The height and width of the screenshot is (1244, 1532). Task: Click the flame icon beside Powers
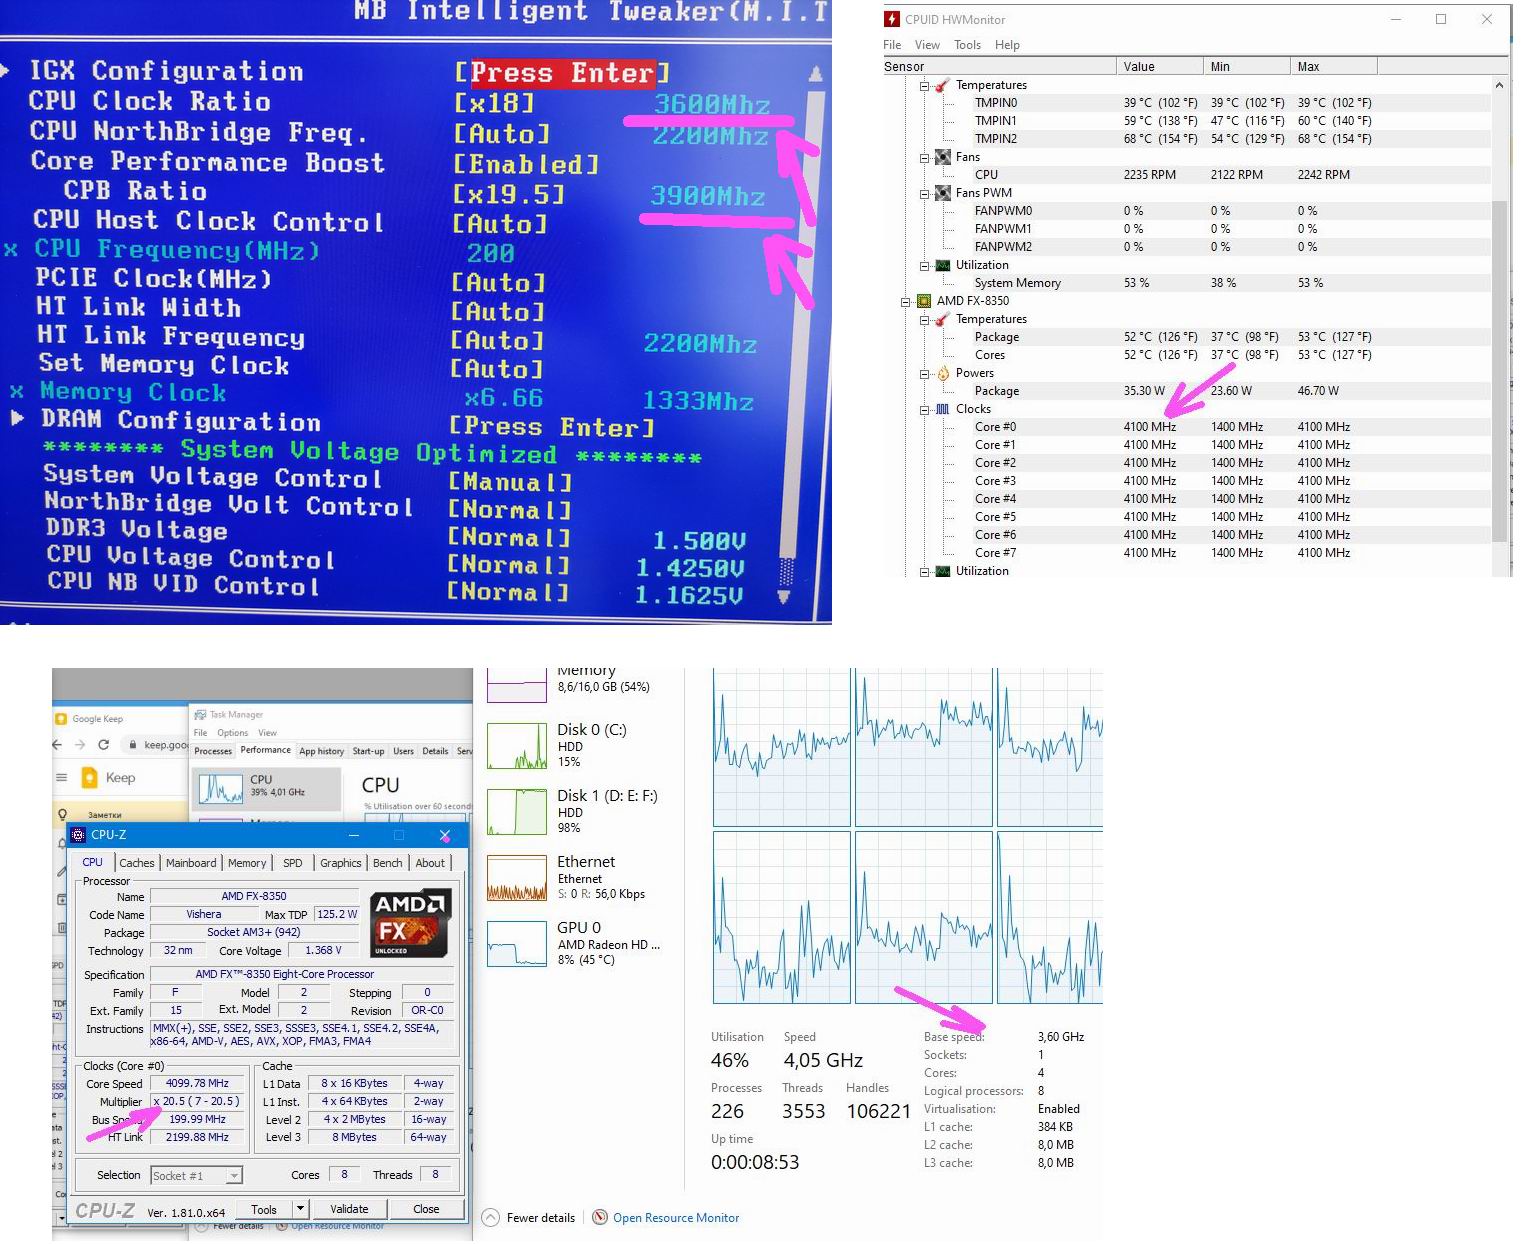point(942,373)
